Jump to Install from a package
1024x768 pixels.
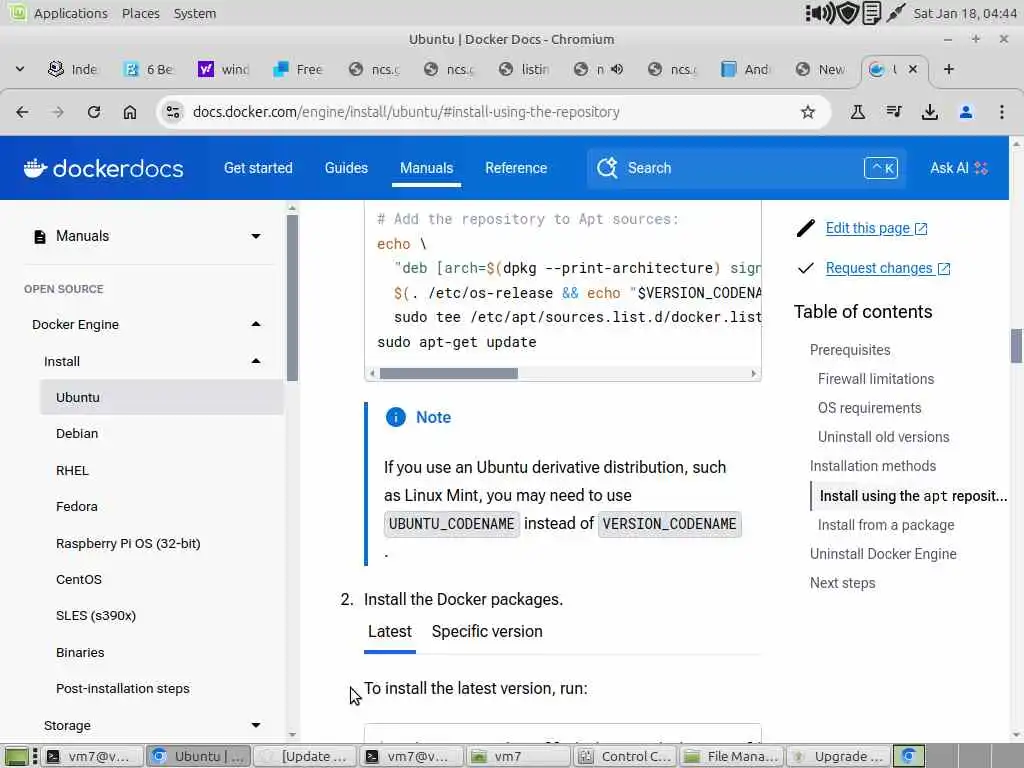(x=886, y=525)
